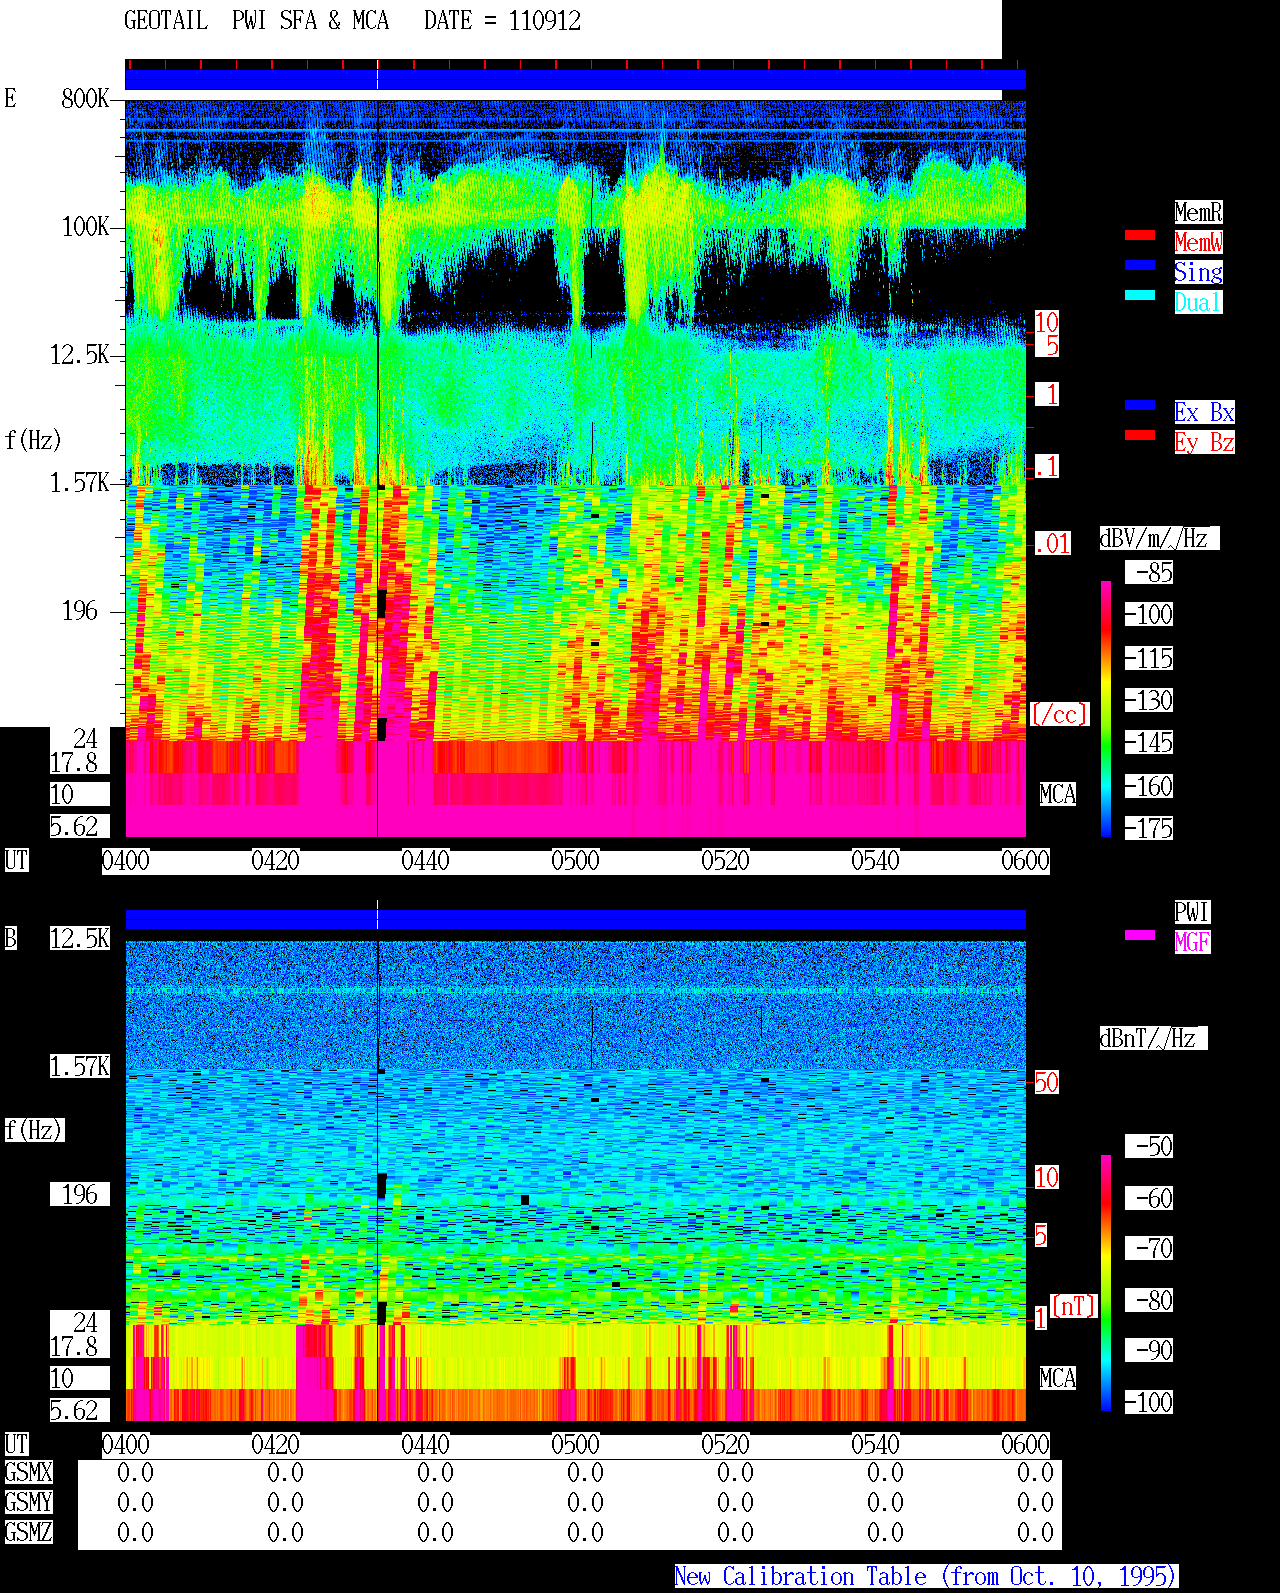
Task: Click the blue Sing legend swatch
Action: click(x=1140, y=266)
